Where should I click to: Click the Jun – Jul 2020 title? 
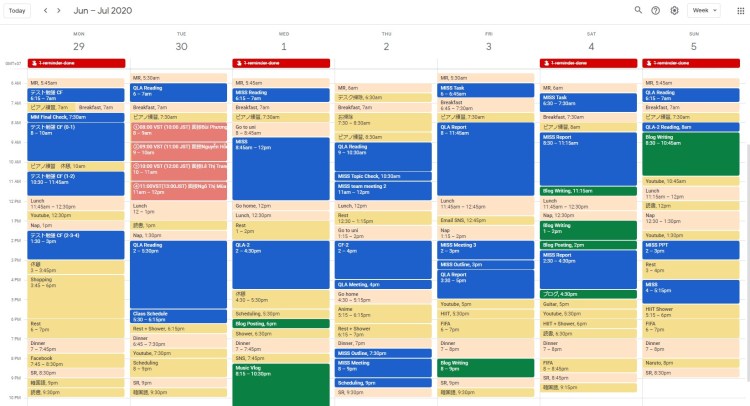[102, 10]
